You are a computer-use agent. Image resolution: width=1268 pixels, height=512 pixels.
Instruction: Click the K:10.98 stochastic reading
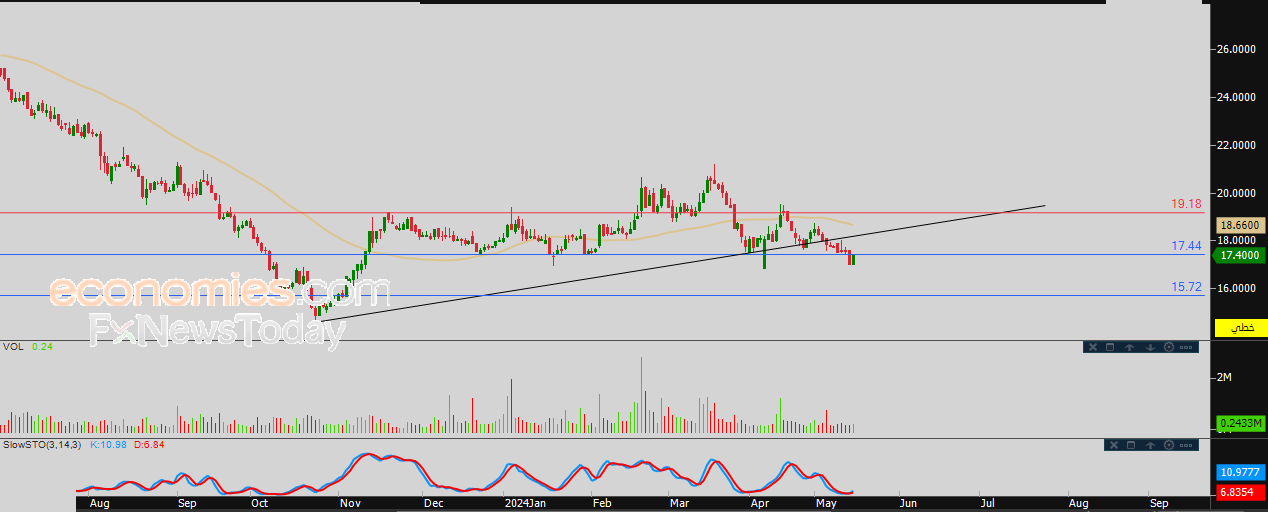[108, 443]
